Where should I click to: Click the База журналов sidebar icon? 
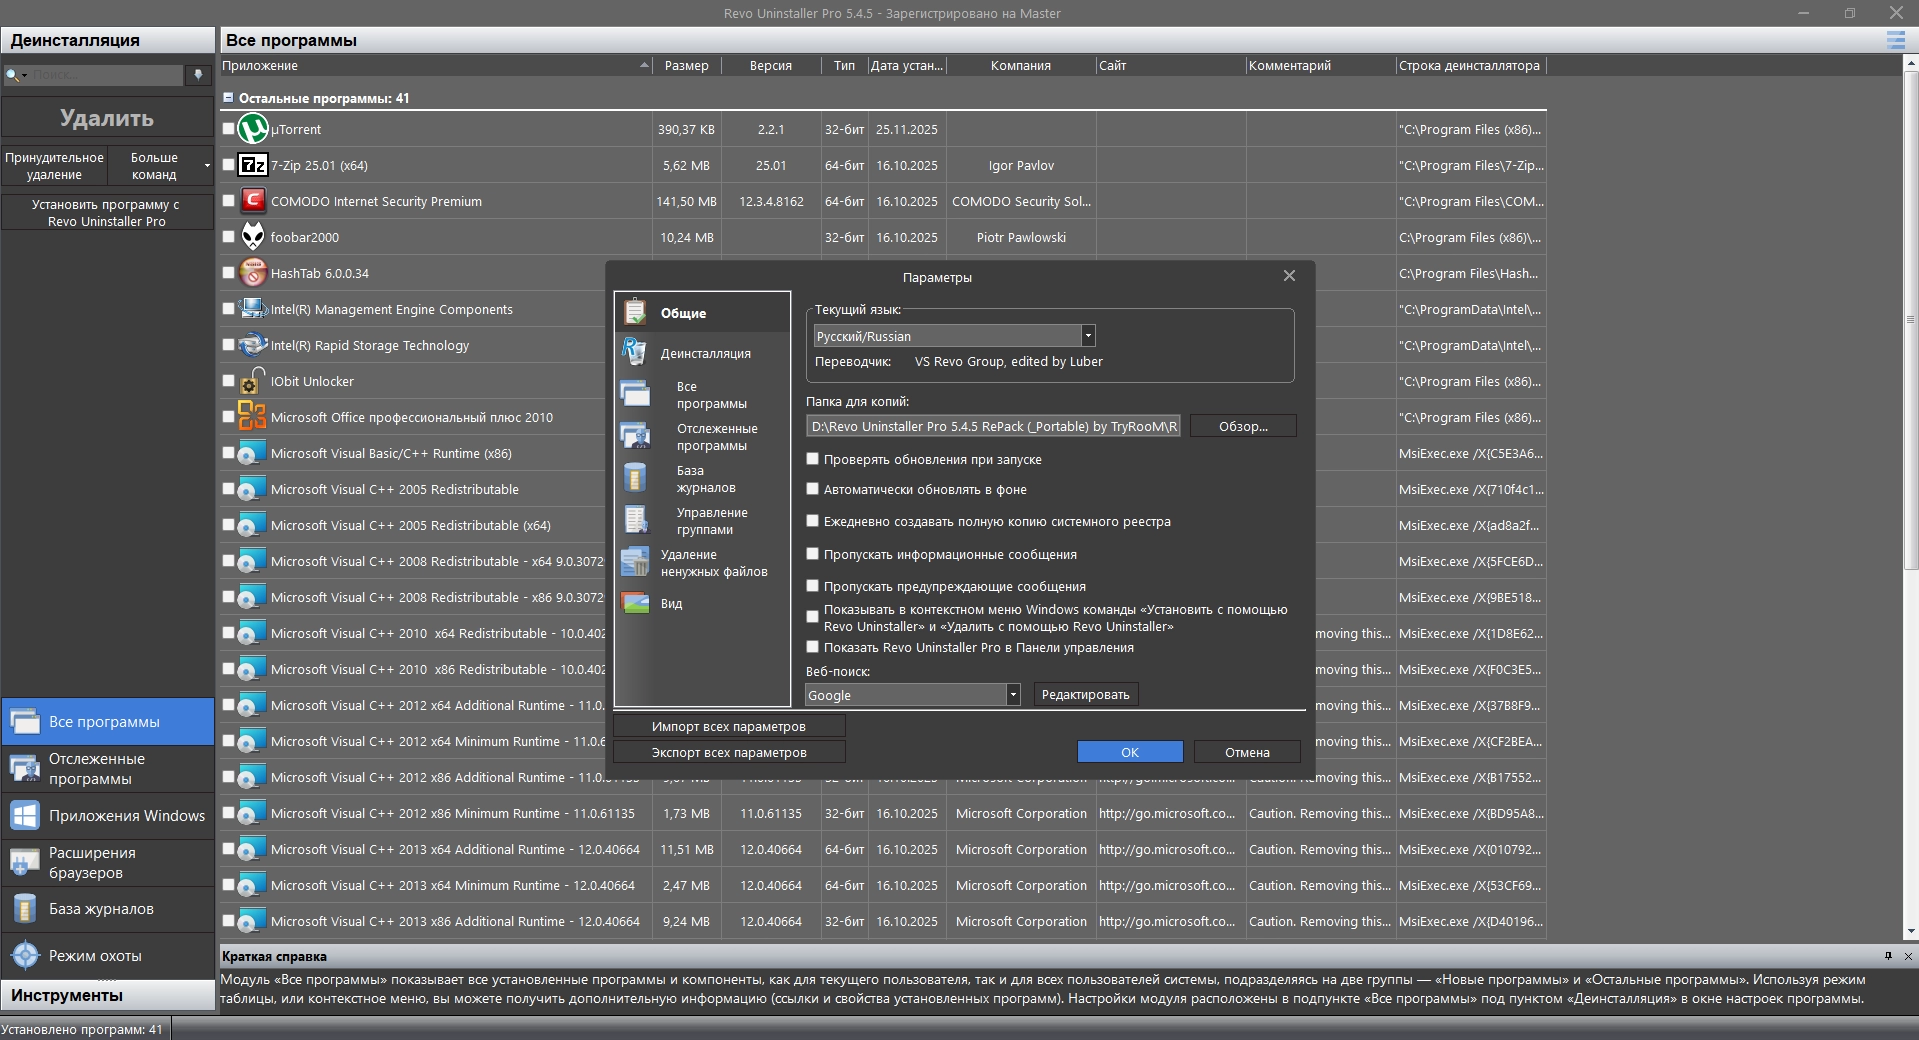point(25,909)
